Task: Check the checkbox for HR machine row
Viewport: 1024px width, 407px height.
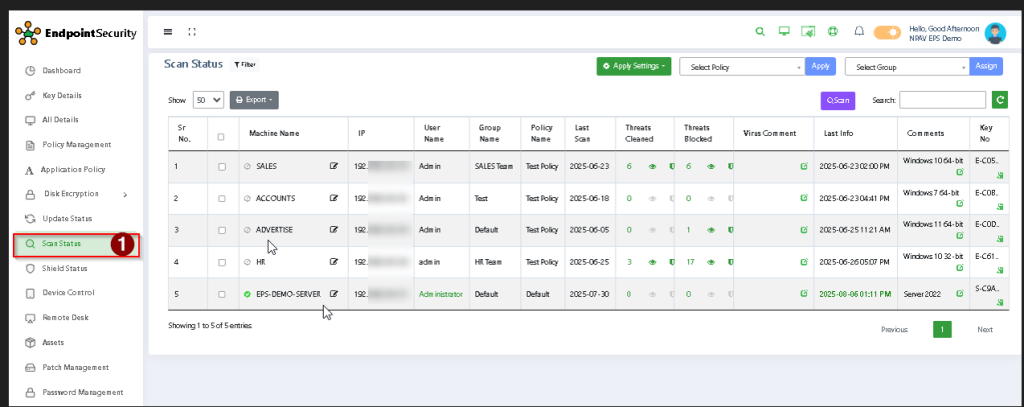Action: coord(221,262)
